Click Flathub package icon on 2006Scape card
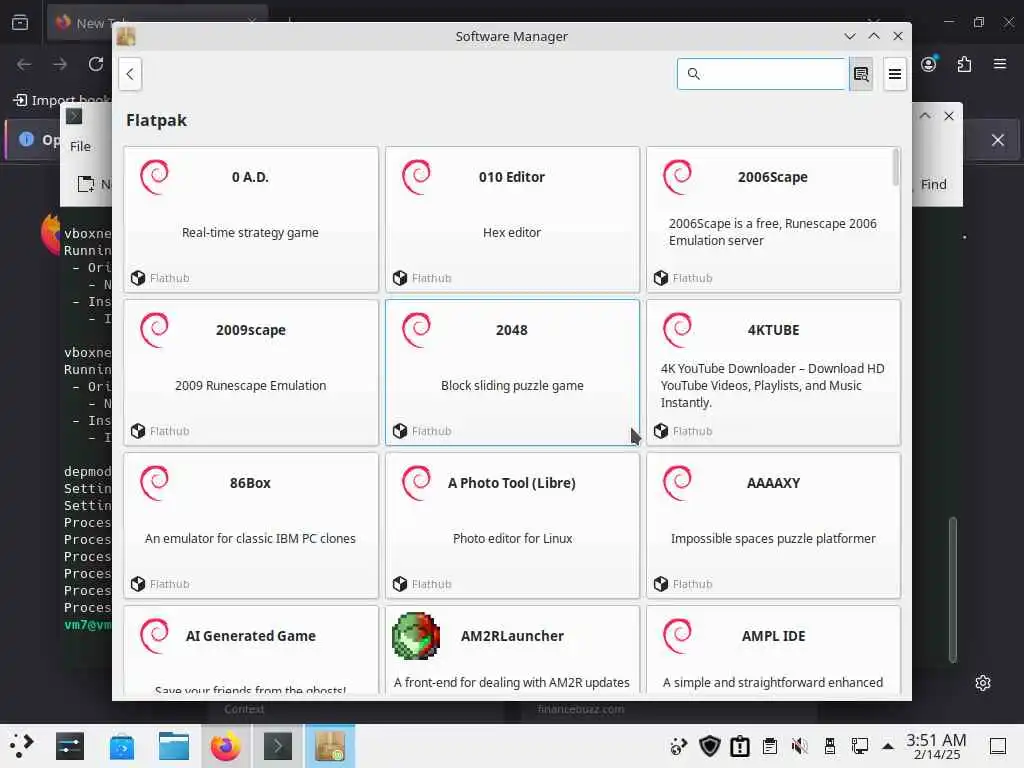 pos(661,278)
